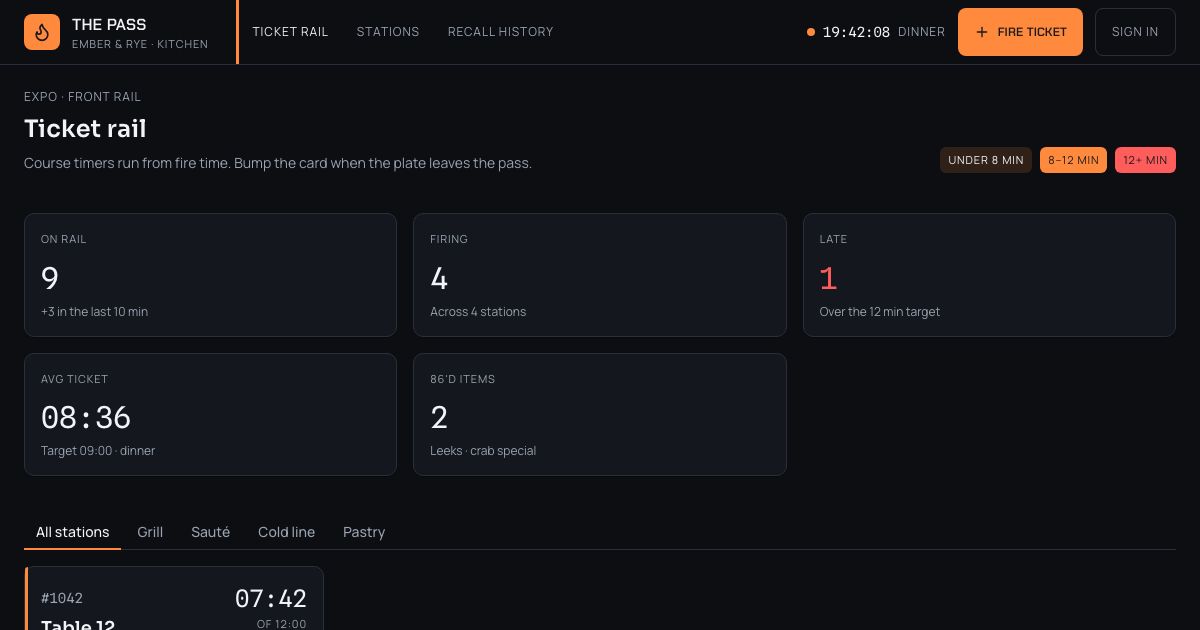Click the Avg Ticket stat card

[210, 414]
